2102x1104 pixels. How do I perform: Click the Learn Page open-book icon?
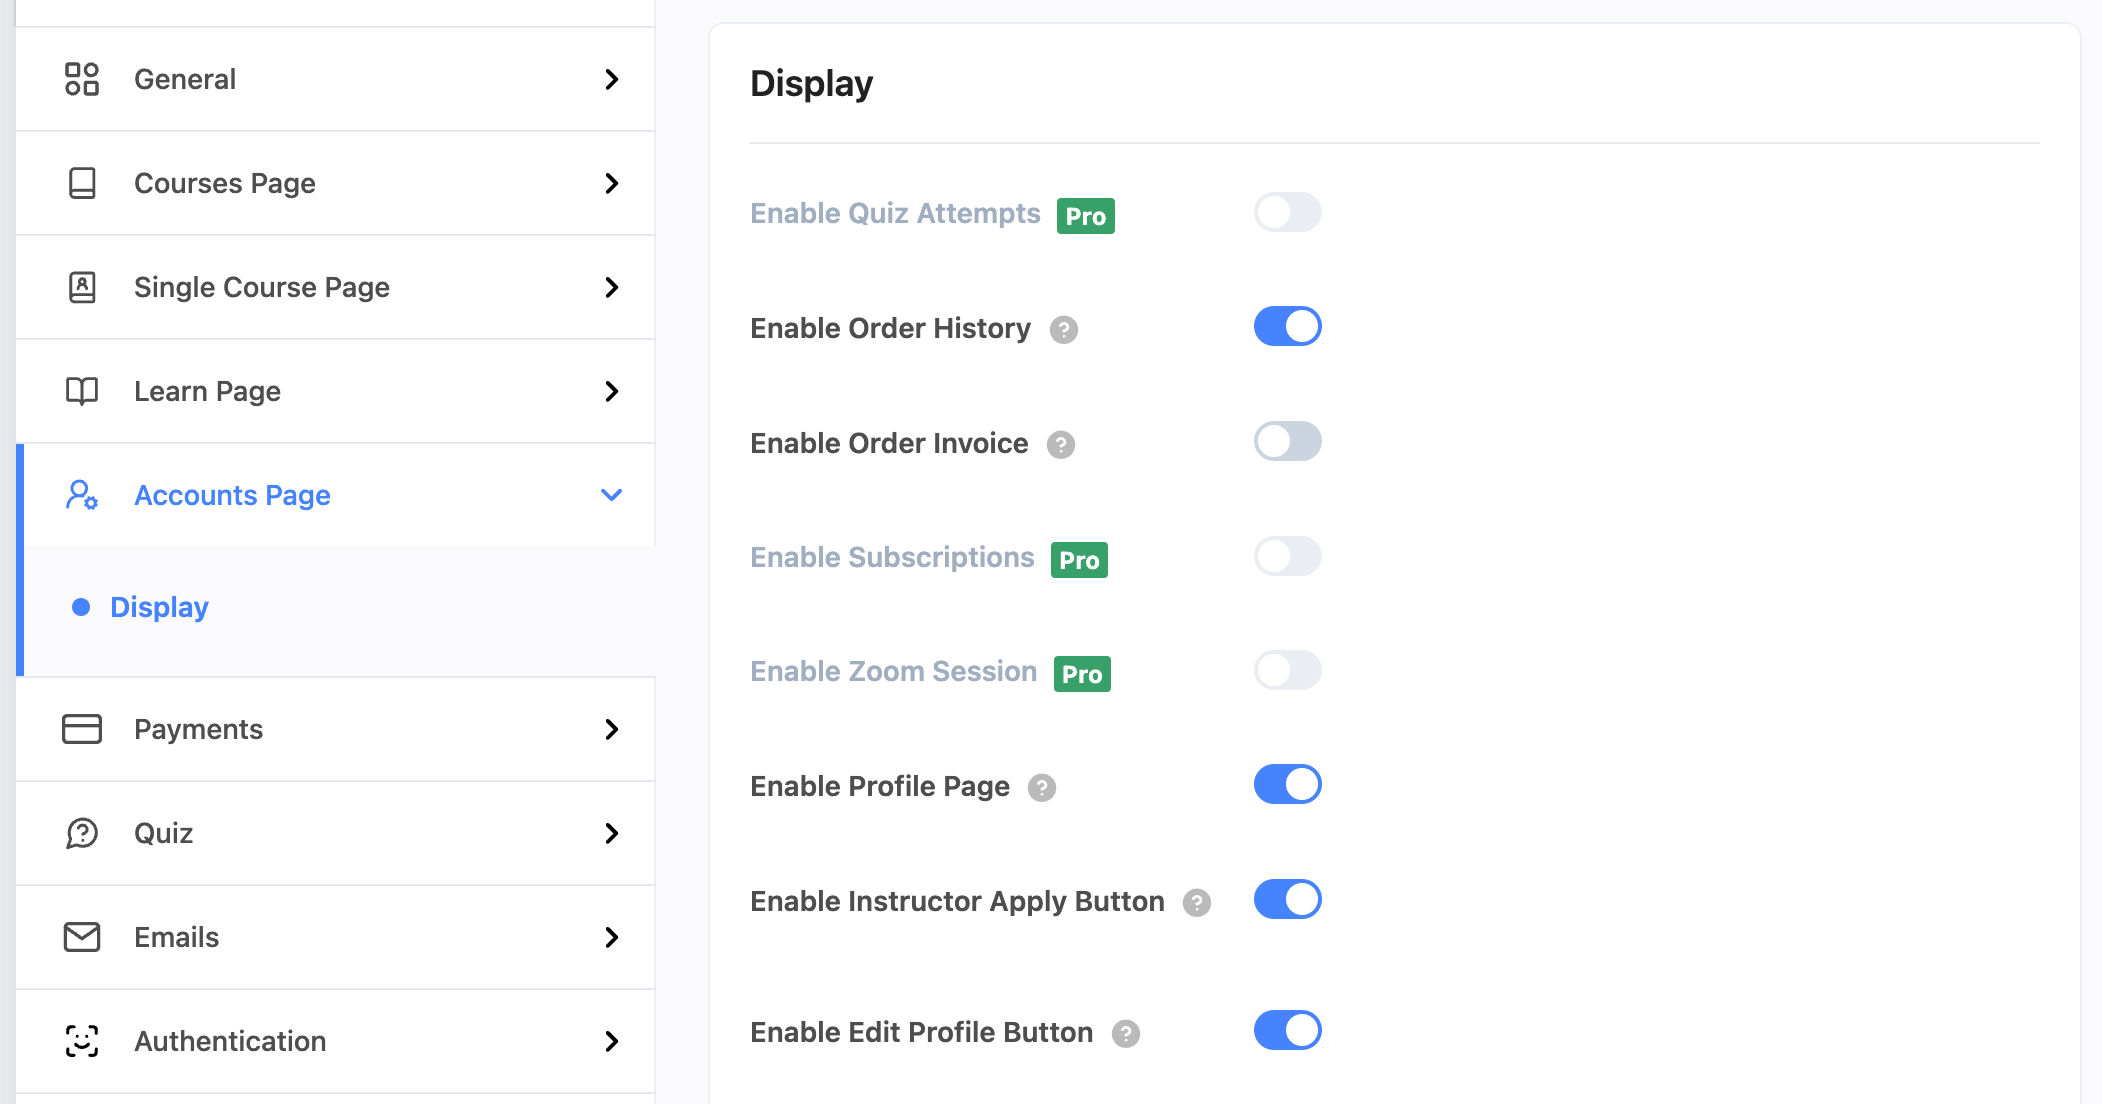pos(82,391)
